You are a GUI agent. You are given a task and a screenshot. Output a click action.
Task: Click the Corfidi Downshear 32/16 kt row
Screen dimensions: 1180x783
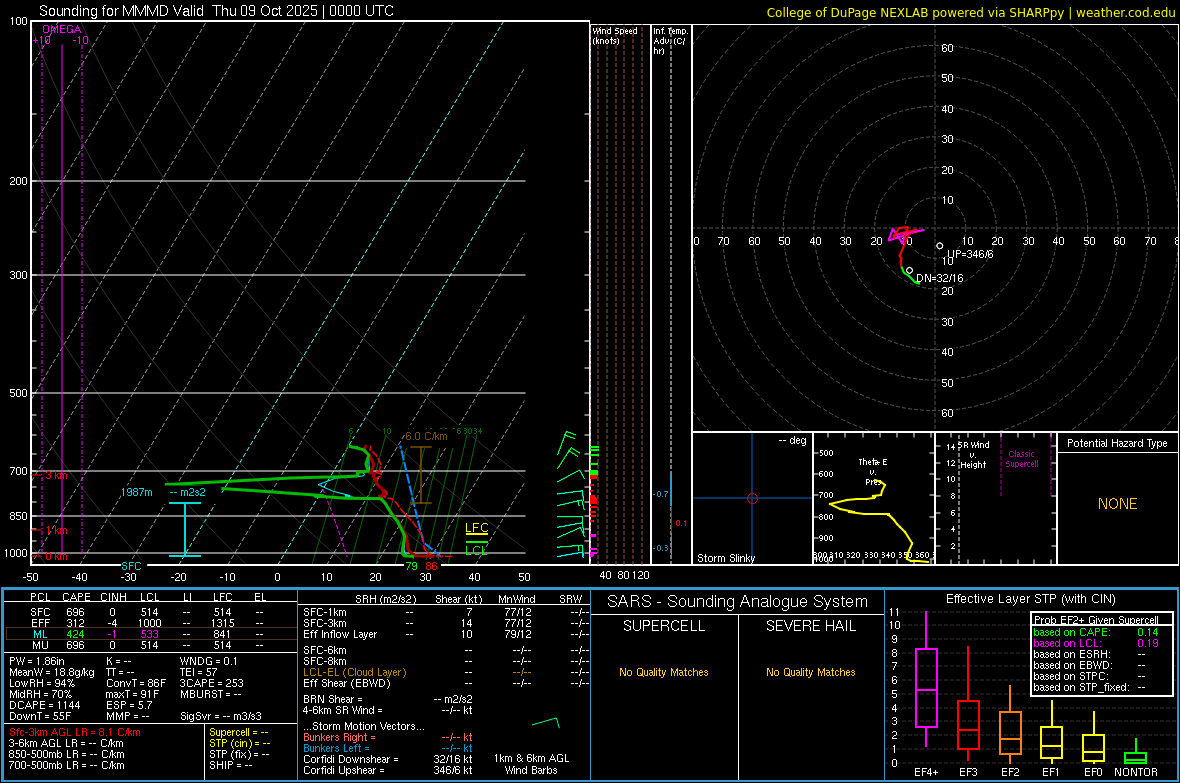pos(388,759)
